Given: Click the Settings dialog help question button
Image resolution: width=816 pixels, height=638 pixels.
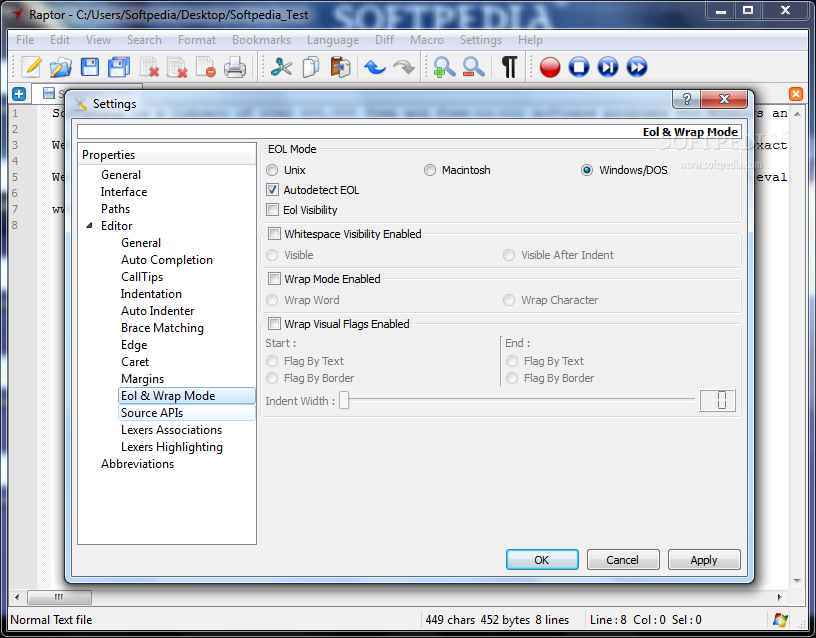Looking at the screenshot, I should coord(686,99).
